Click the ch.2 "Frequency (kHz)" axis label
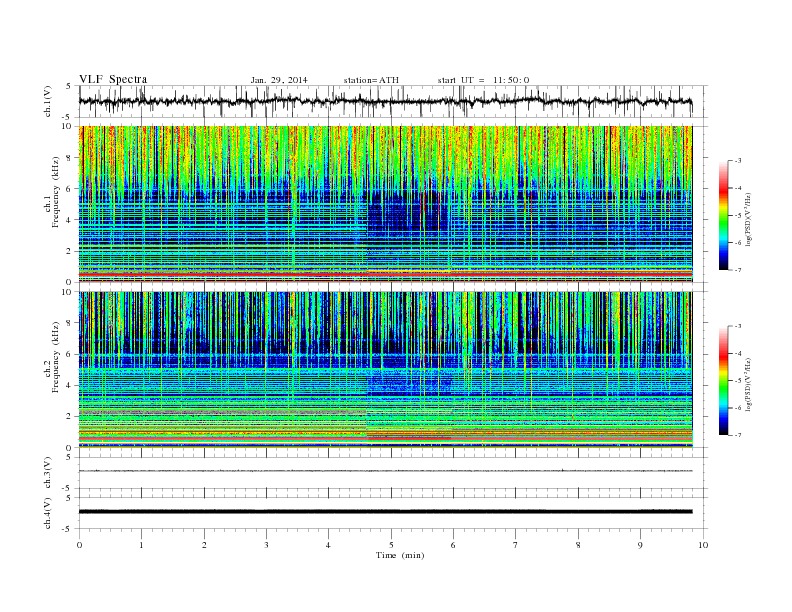 point(56,356)
